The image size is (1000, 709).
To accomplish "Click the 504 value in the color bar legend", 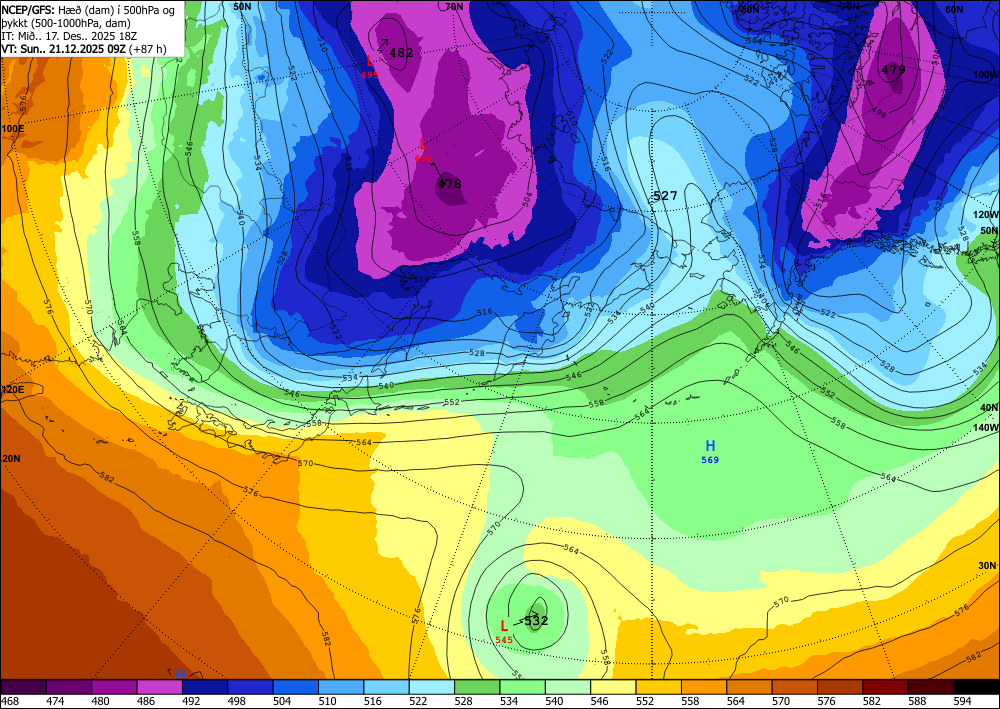I will (x=284, y=702).
